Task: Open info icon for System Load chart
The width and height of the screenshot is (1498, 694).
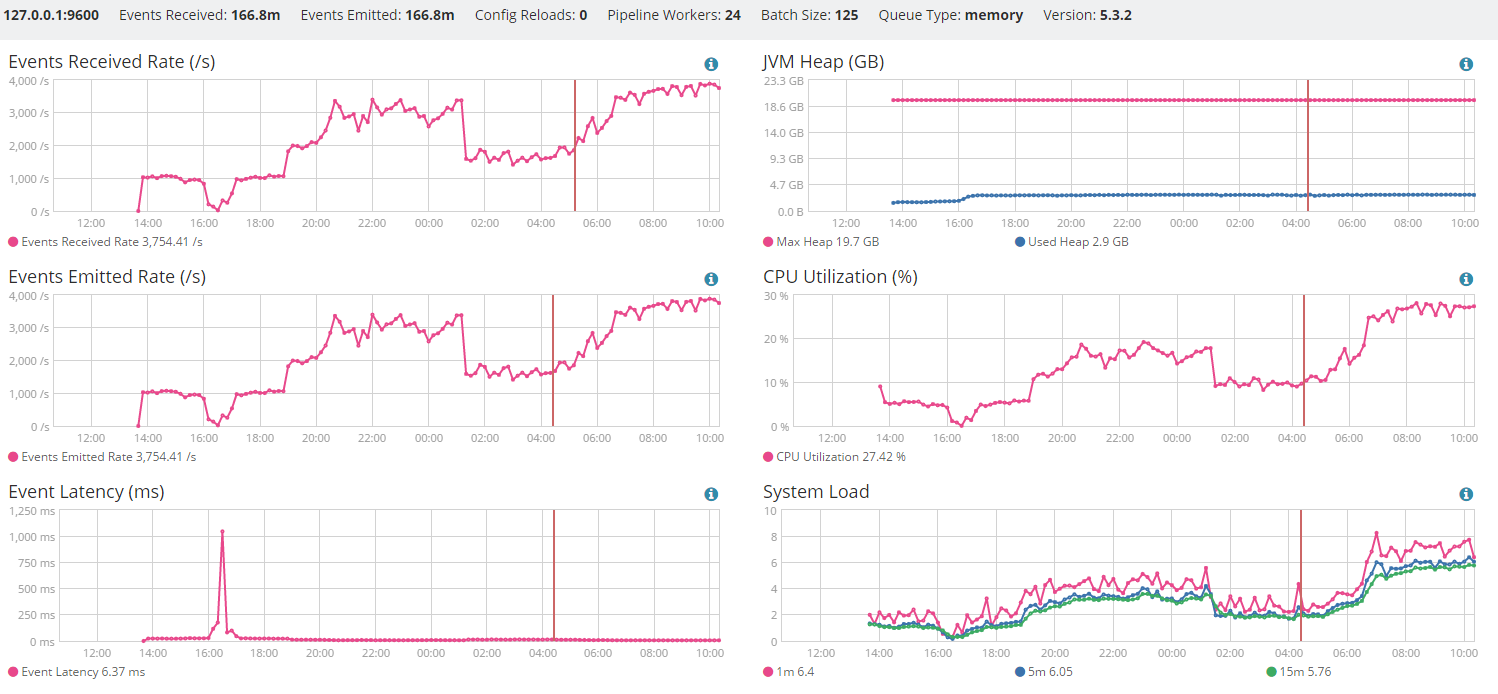Action: pyautogui.click(x=1466, y=494)
